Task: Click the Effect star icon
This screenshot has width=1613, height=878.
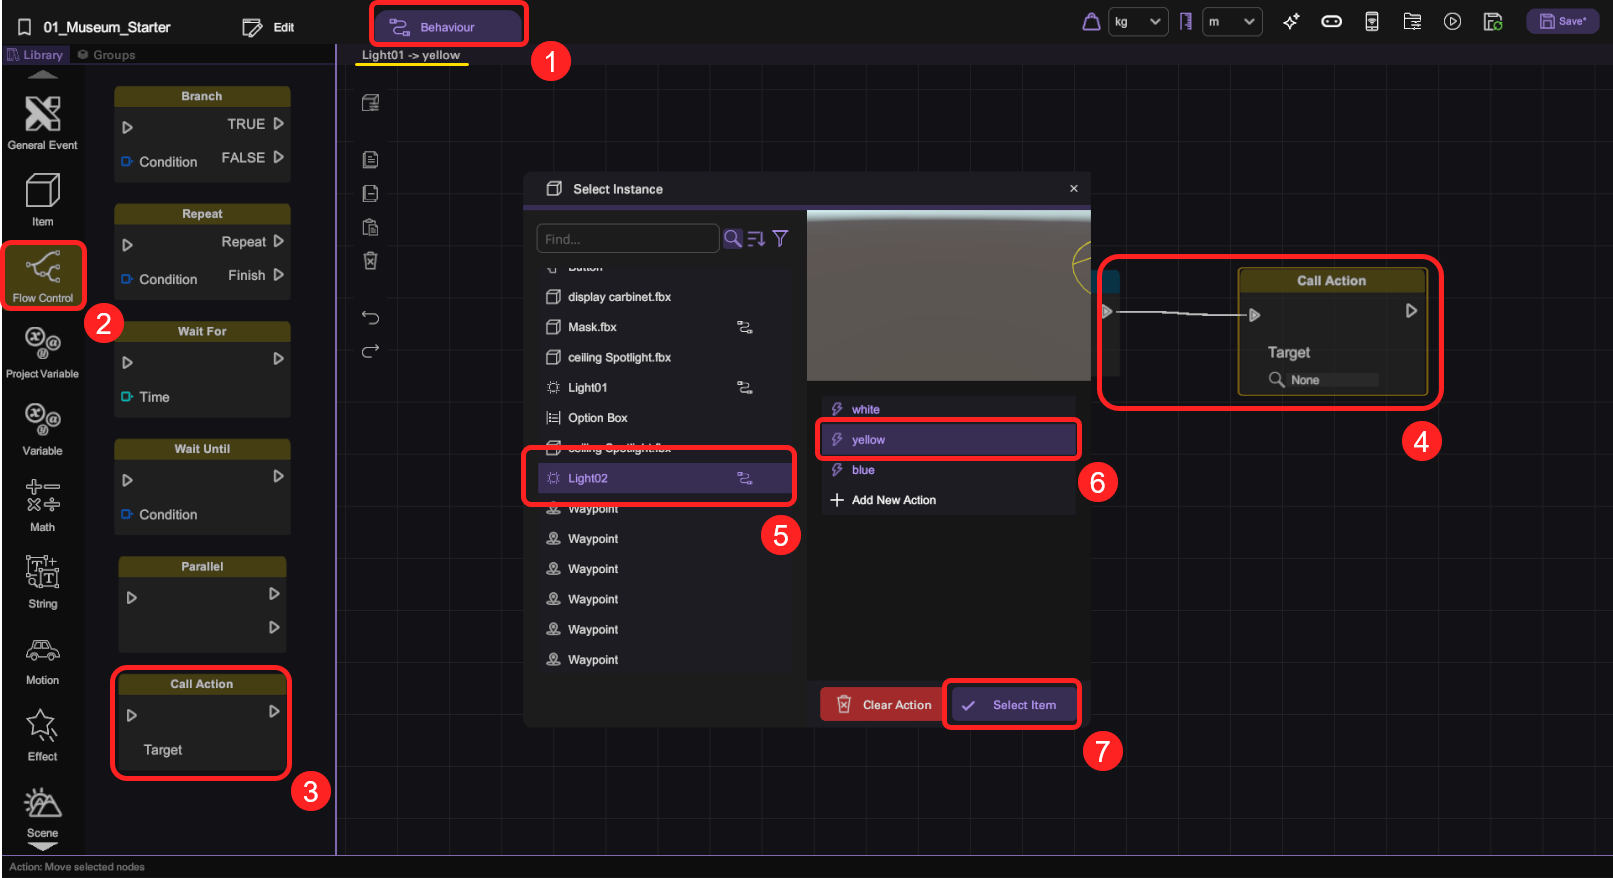Action: point(42,726)
